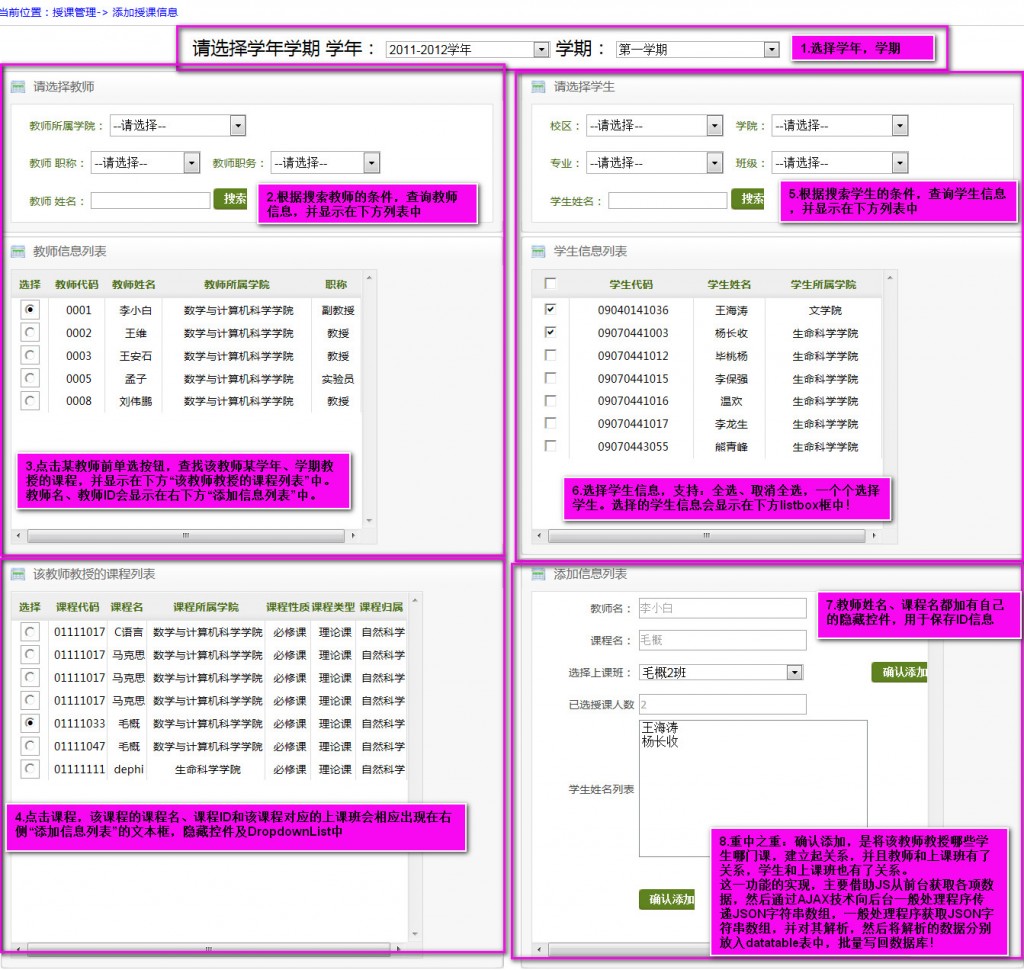Click the 课程所属学院 column header

[x=206, y=607]
